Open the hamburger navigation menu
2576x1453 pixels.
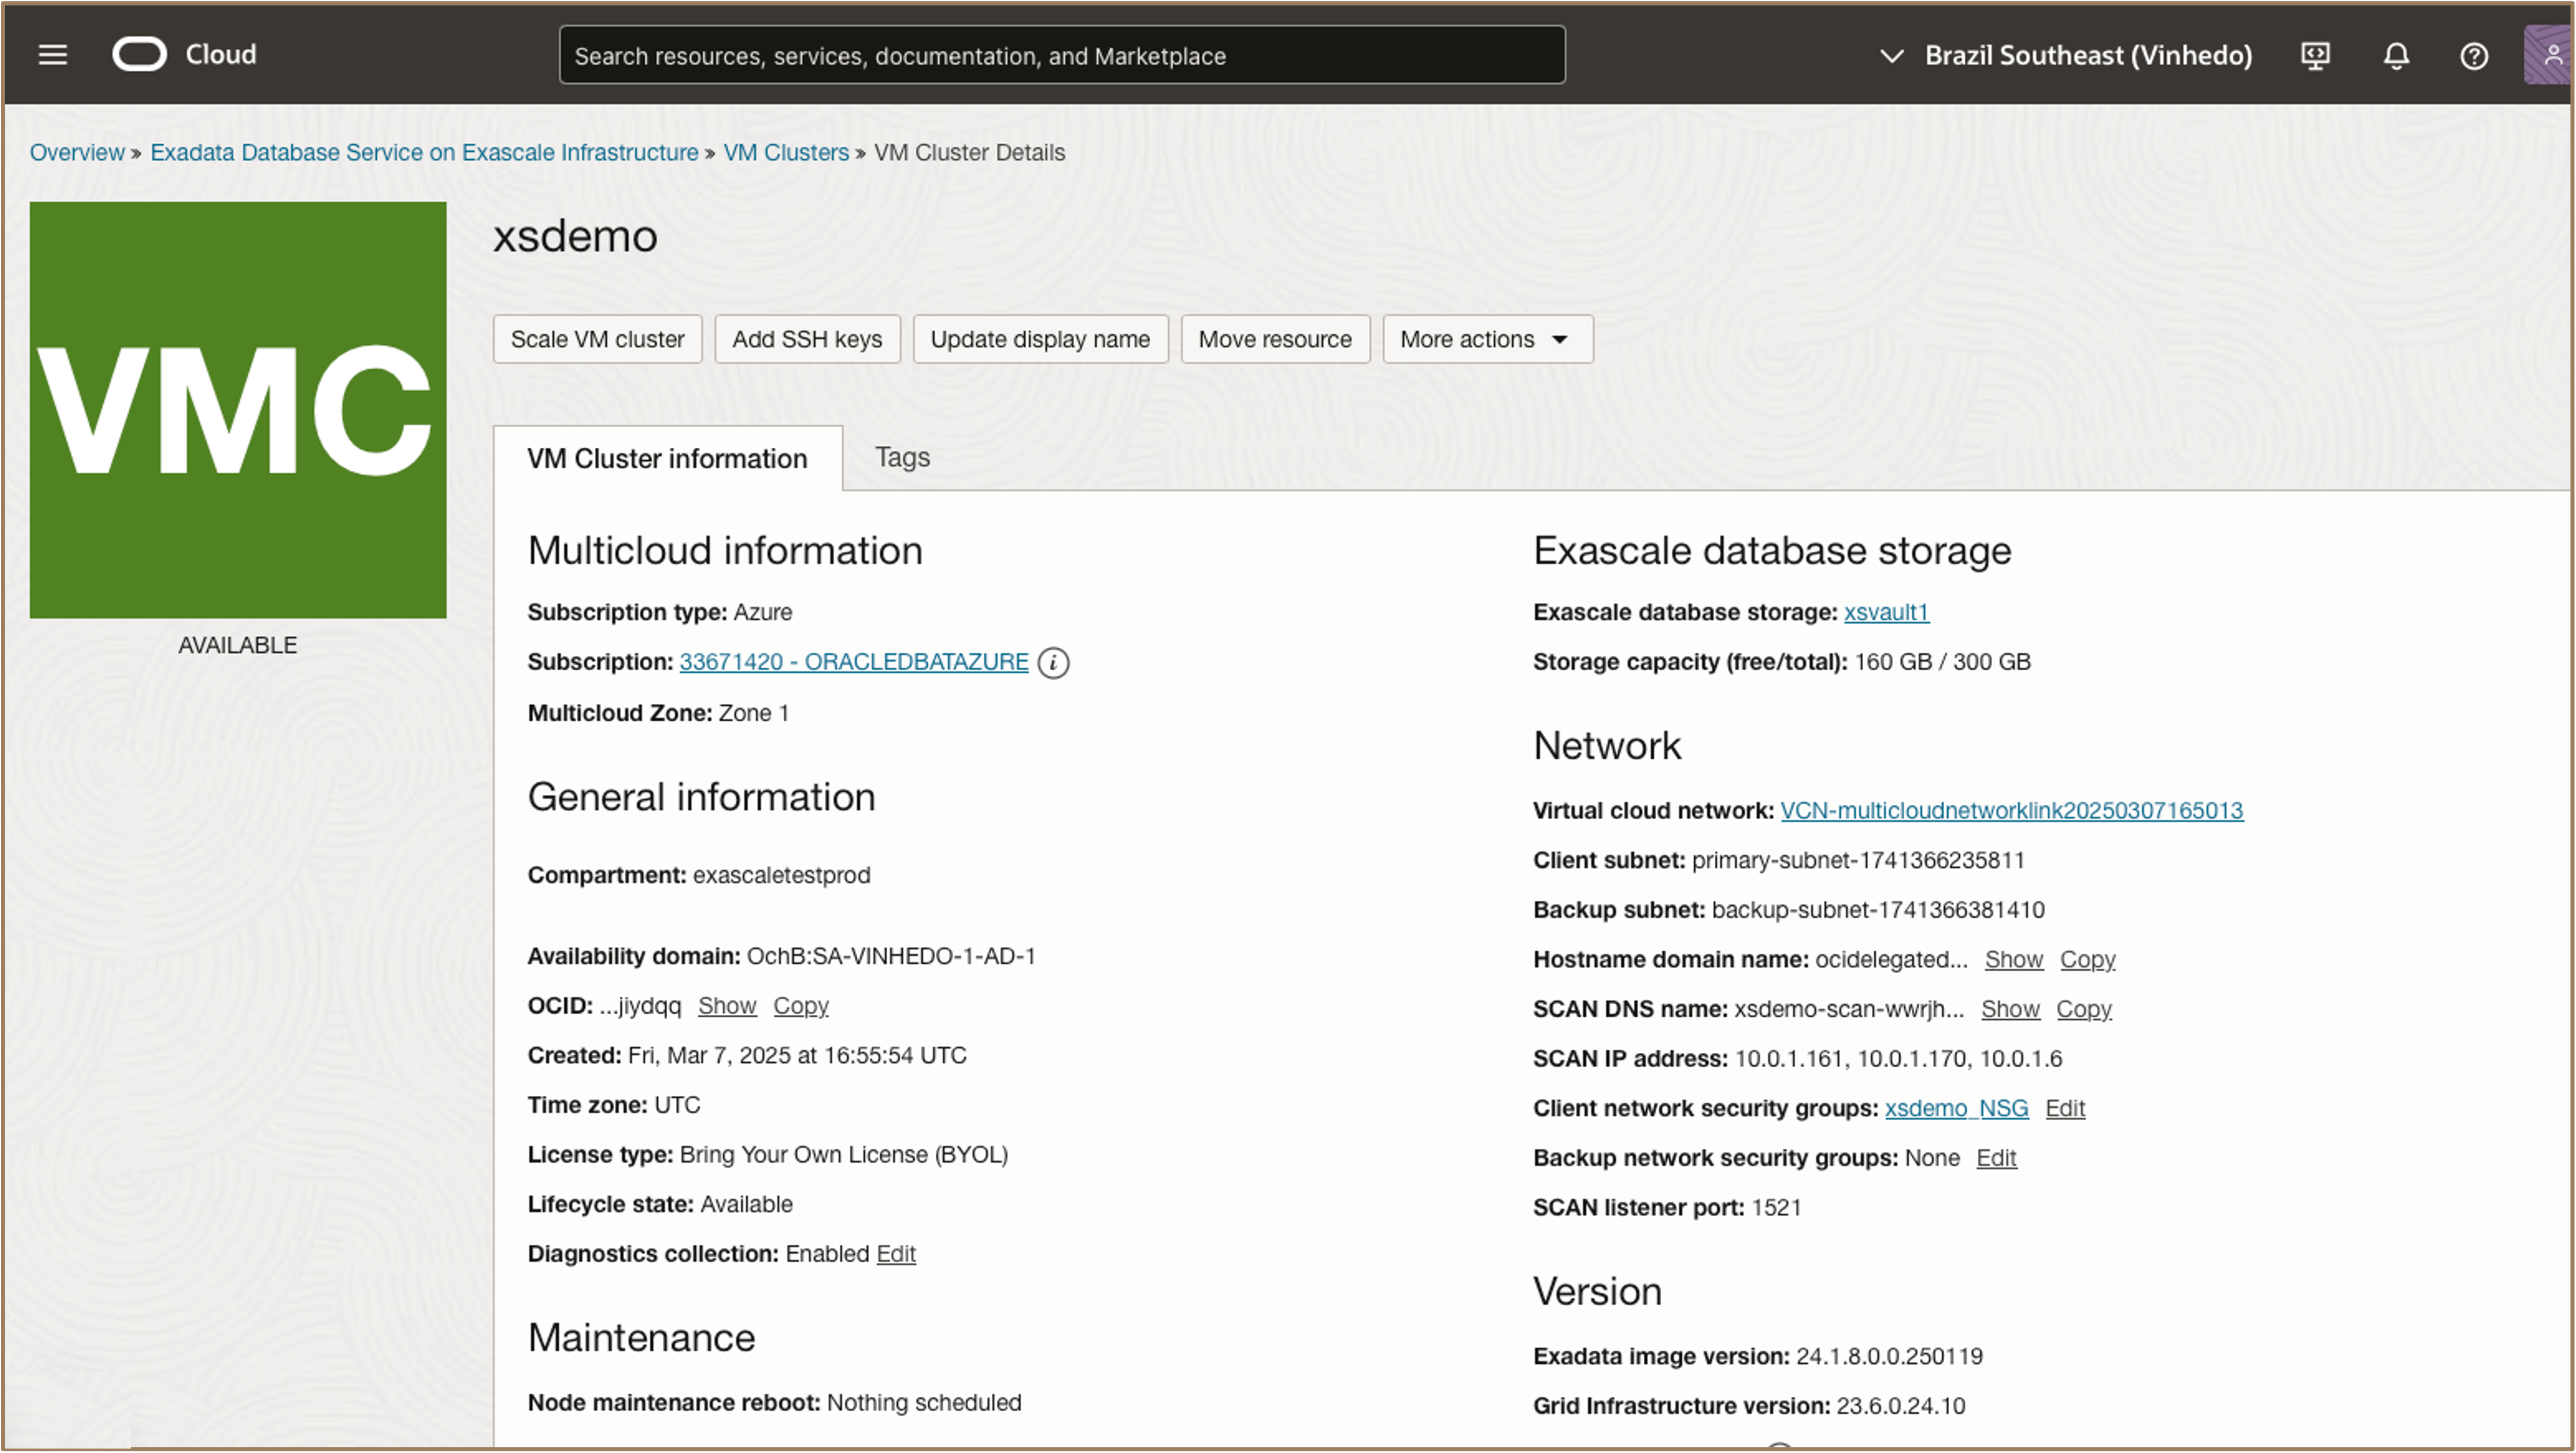[52, 55]
